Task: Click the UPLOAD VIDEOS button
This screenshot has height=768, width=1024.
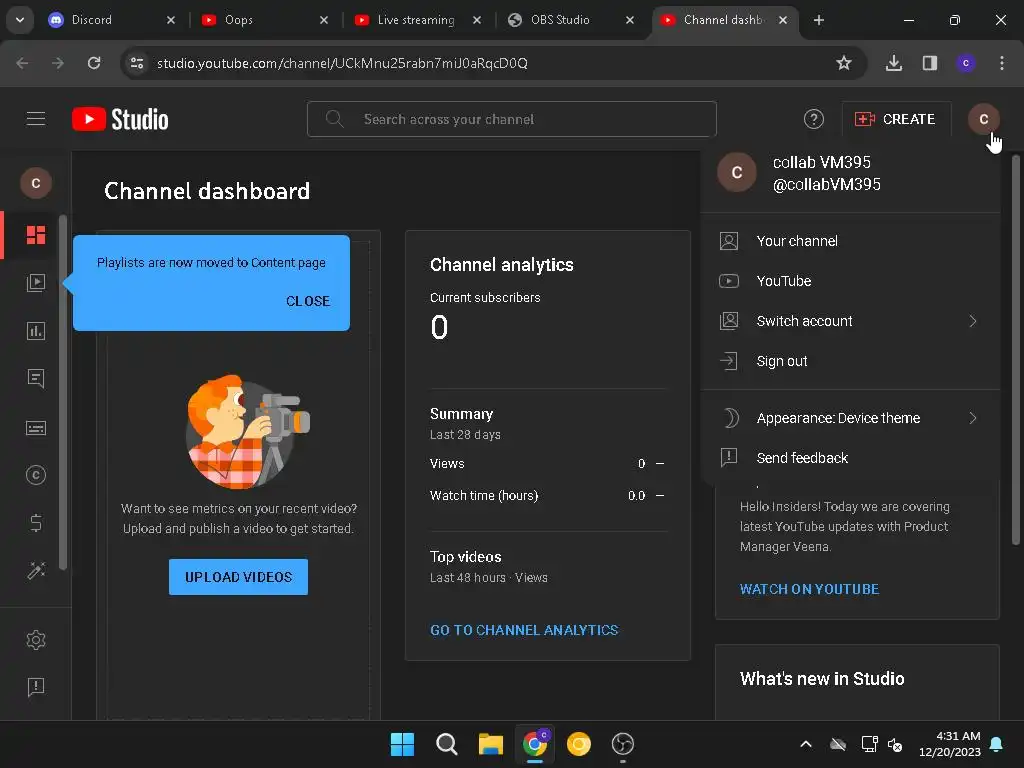Action: [x=238, y=577]
